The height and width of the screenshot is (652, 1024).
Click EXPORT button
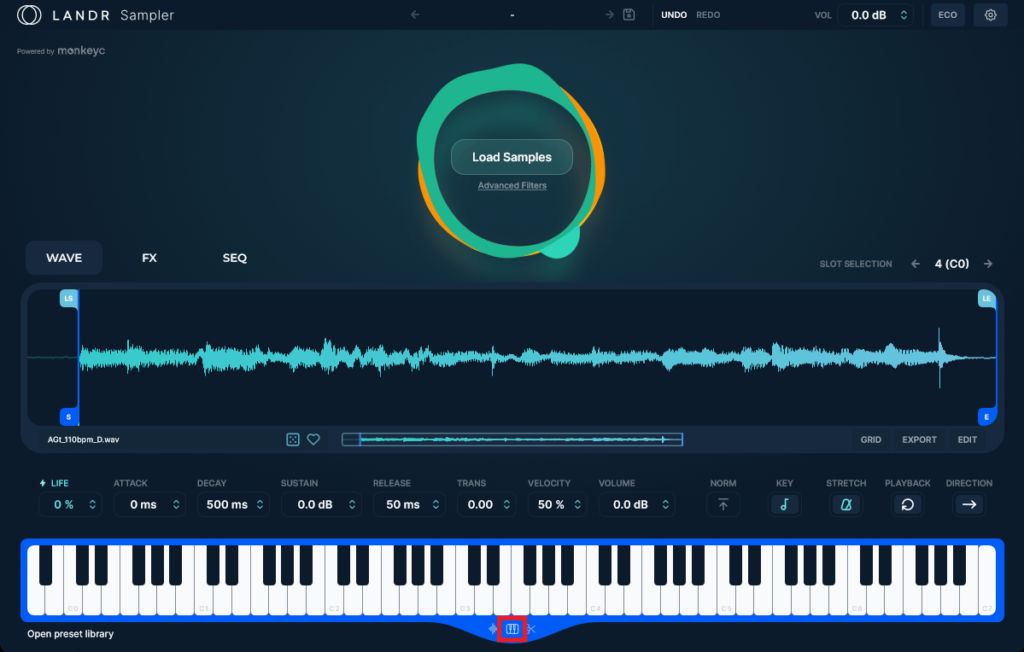tap(919, 440)
